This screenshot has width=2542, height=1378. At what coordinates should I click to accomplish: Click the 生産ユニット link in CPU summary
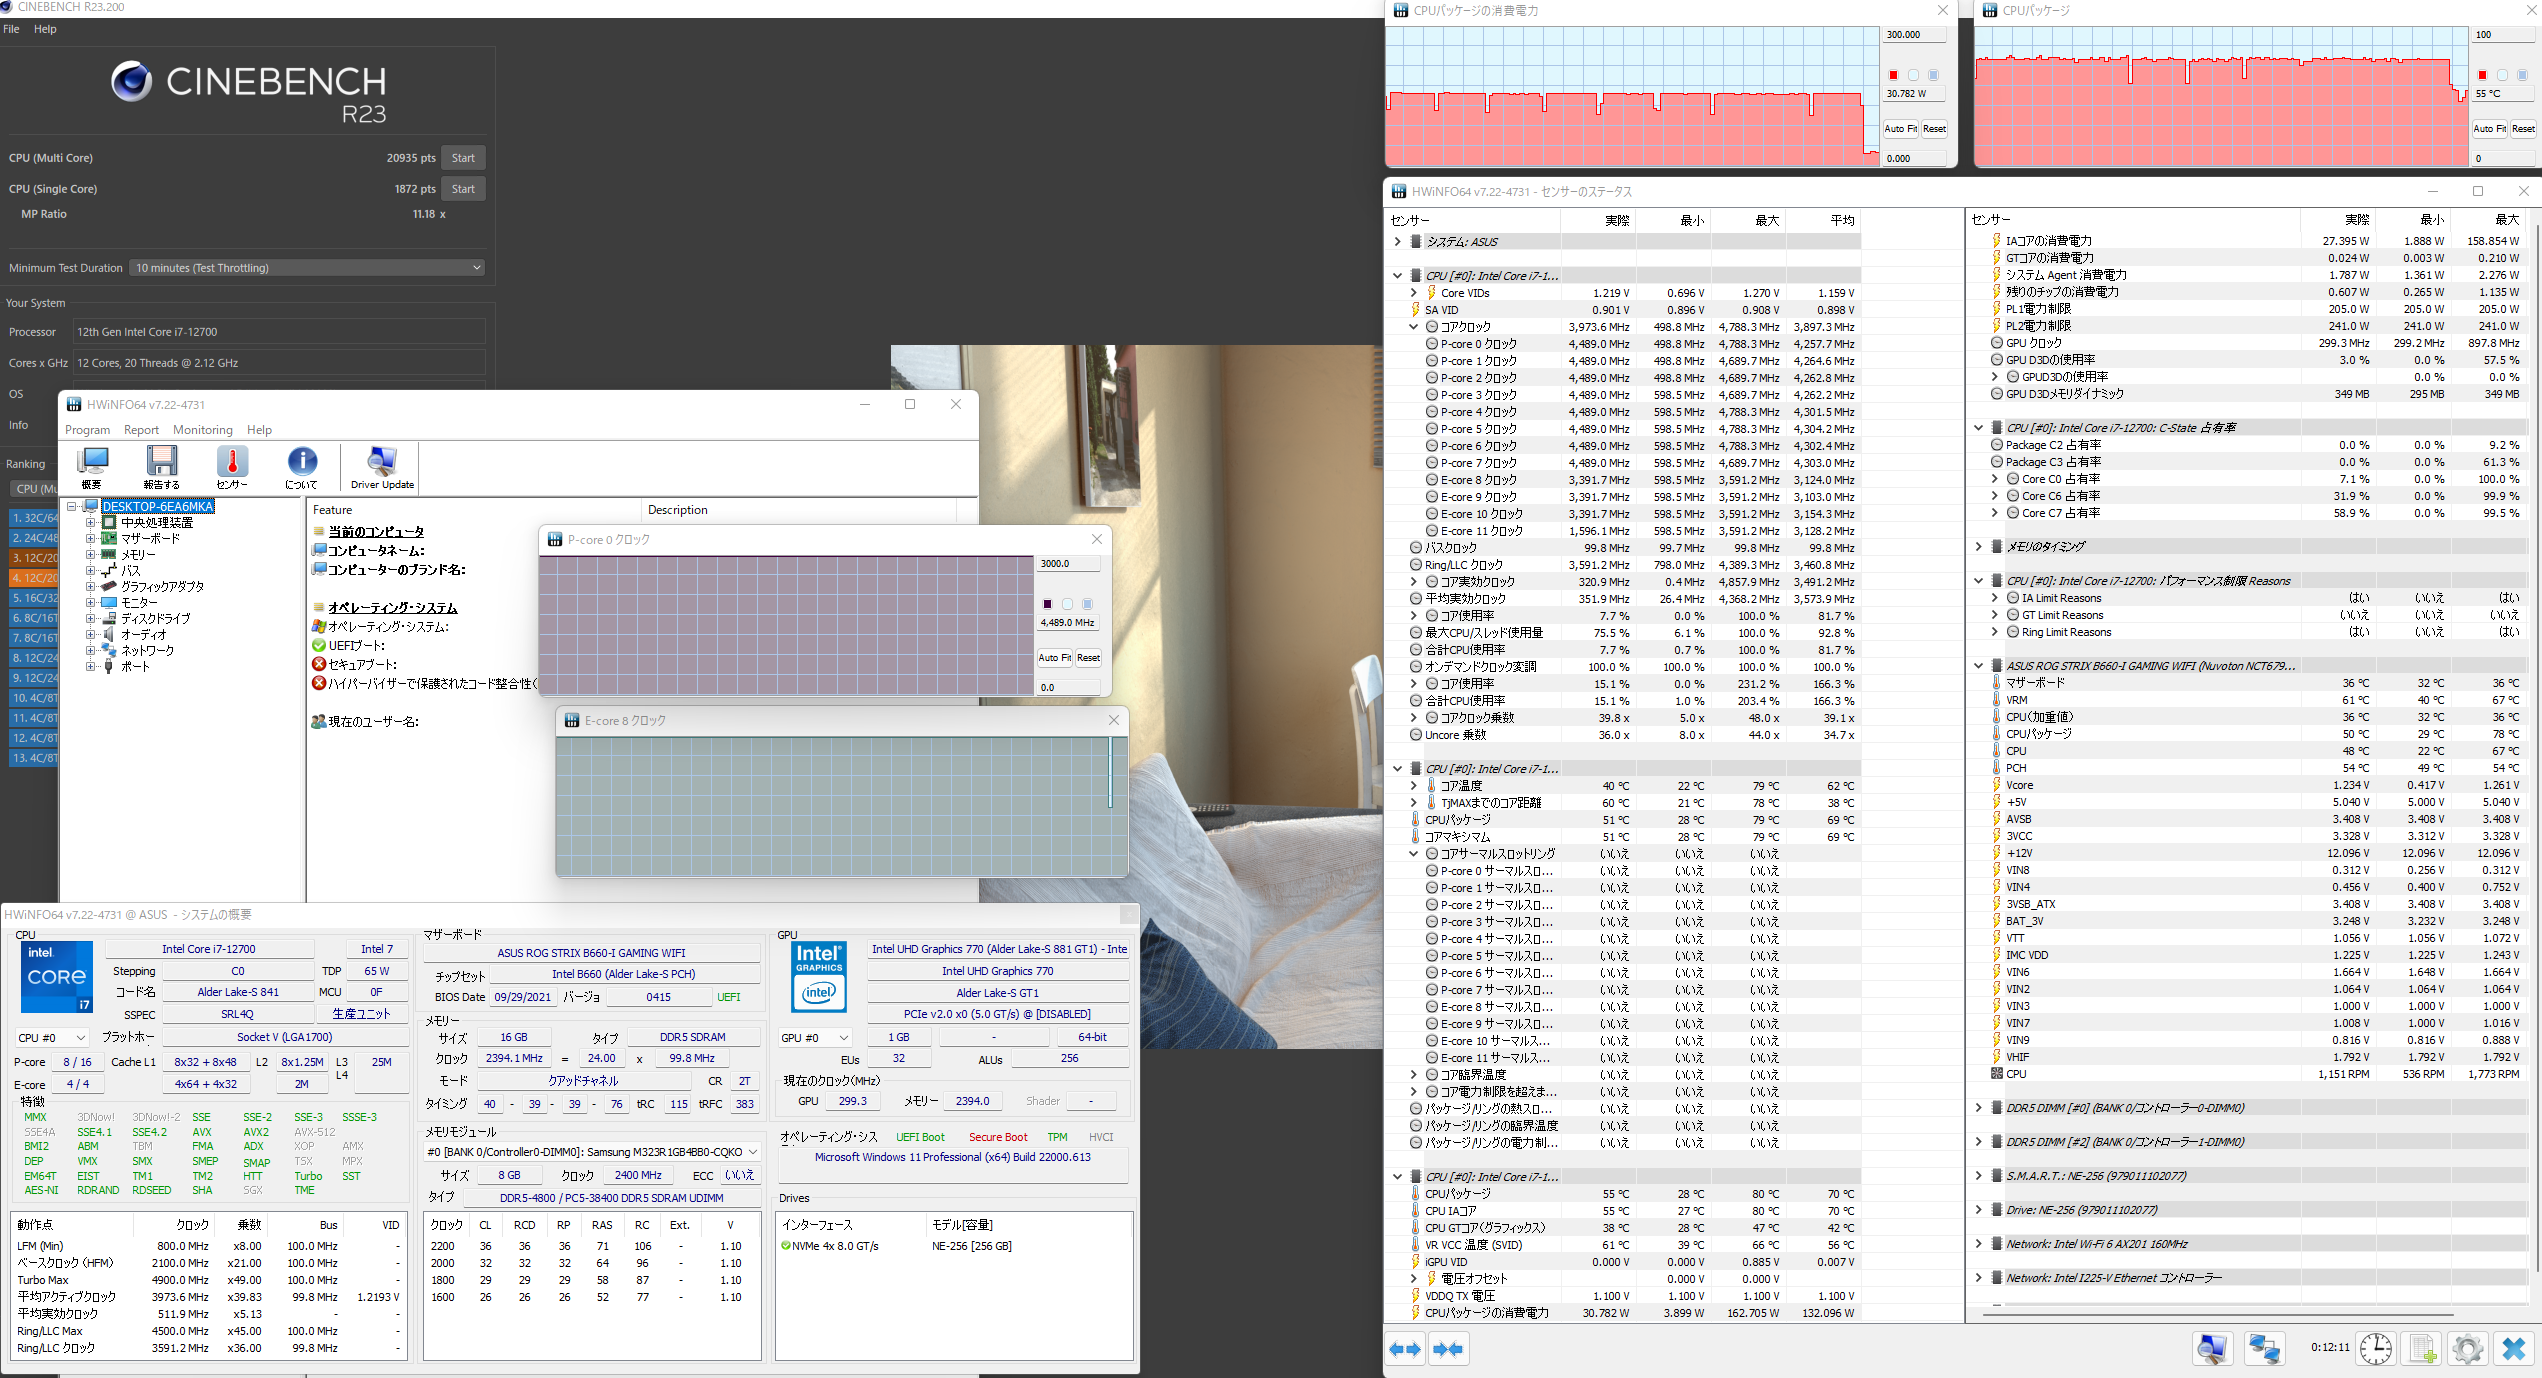[x=361, y=1014]
